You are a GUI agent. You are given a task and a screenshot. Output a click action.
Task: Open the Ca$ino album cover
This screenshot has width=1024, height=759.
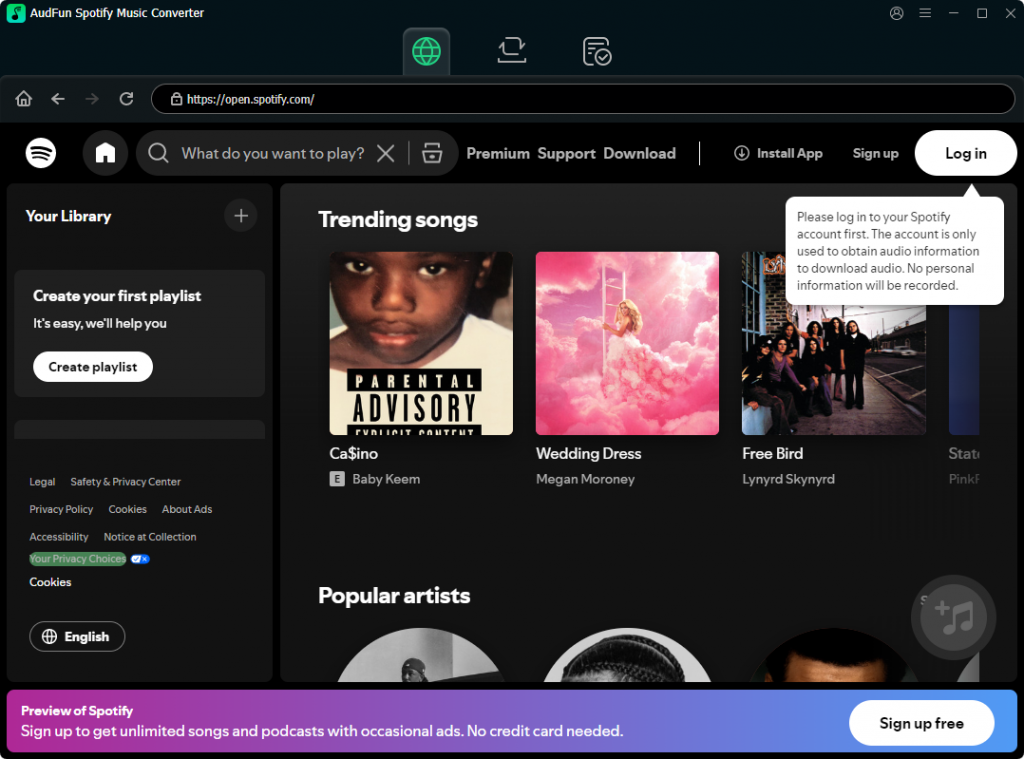pos(421,344)
